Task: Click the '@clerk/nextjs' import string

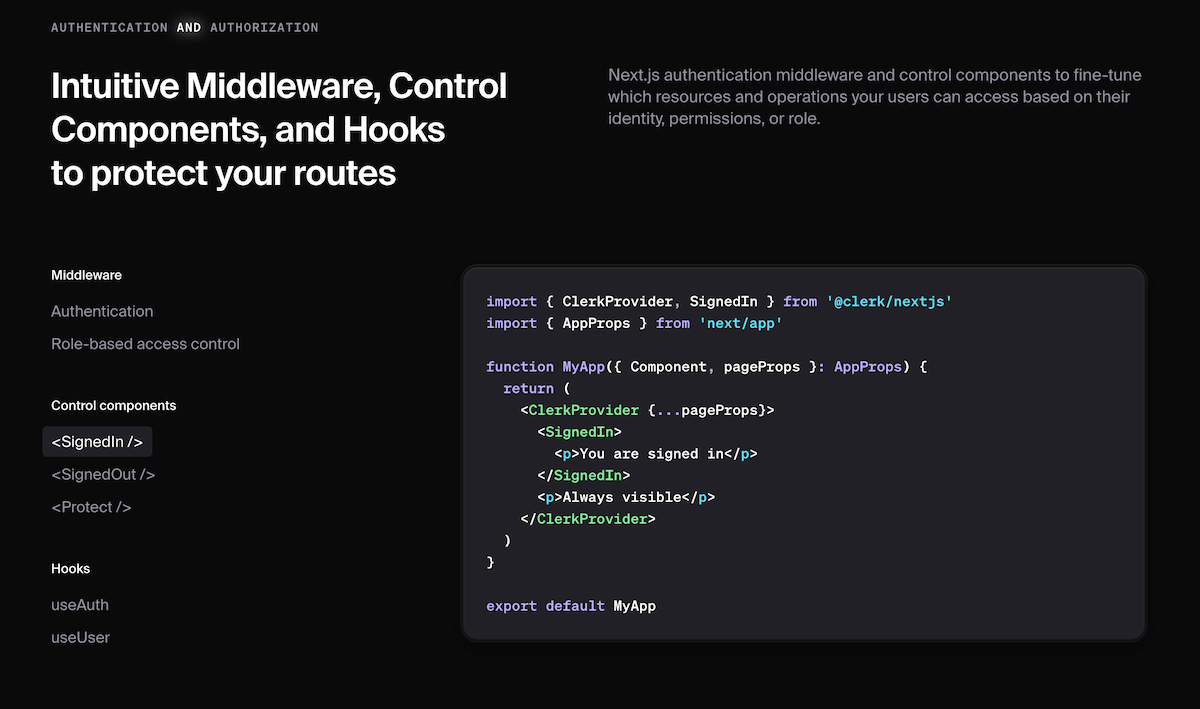Action: pyautogui.click(x=888, y=301)
